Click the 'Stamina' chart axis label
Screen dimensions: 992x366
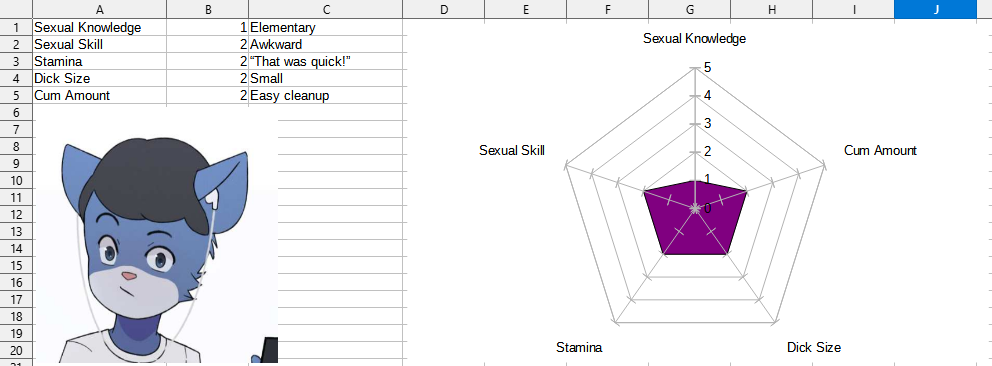pyautogui.click(x=579, y=347)
